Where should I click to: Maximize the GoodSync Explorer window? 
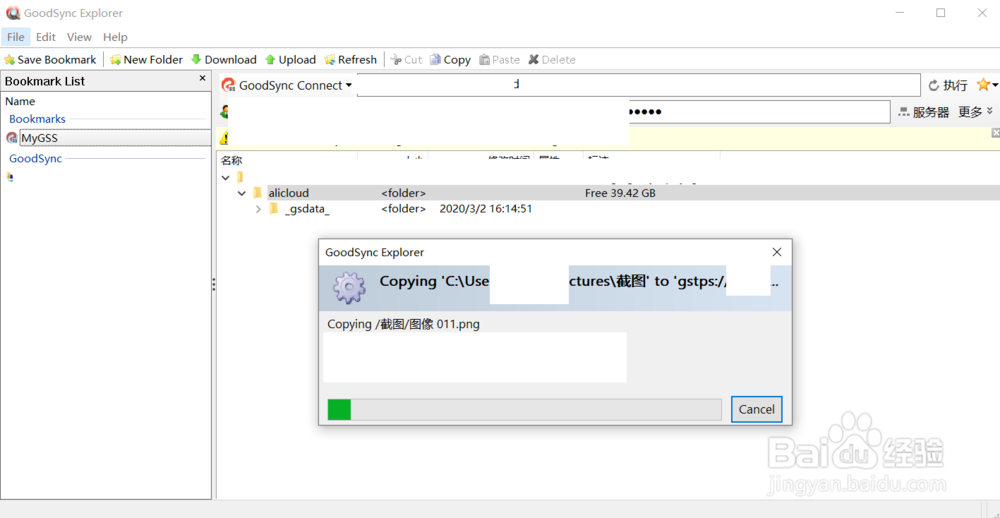point(940,13)
